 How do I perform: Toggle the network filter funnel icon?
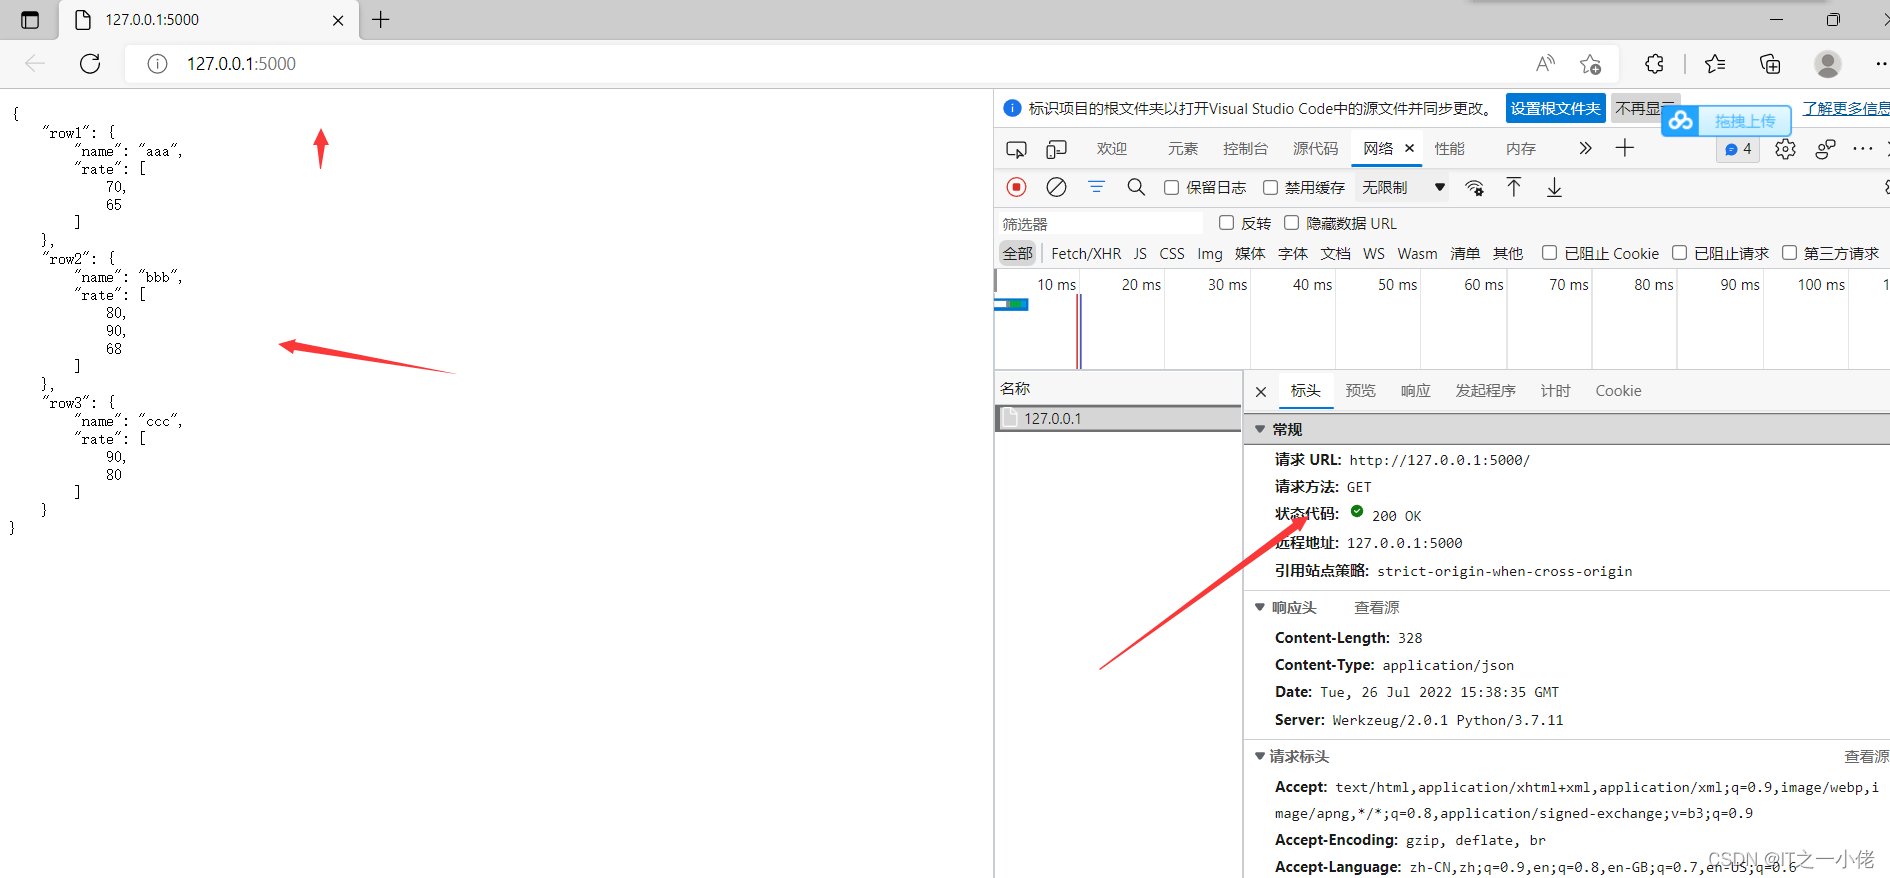pos(1096,187)
